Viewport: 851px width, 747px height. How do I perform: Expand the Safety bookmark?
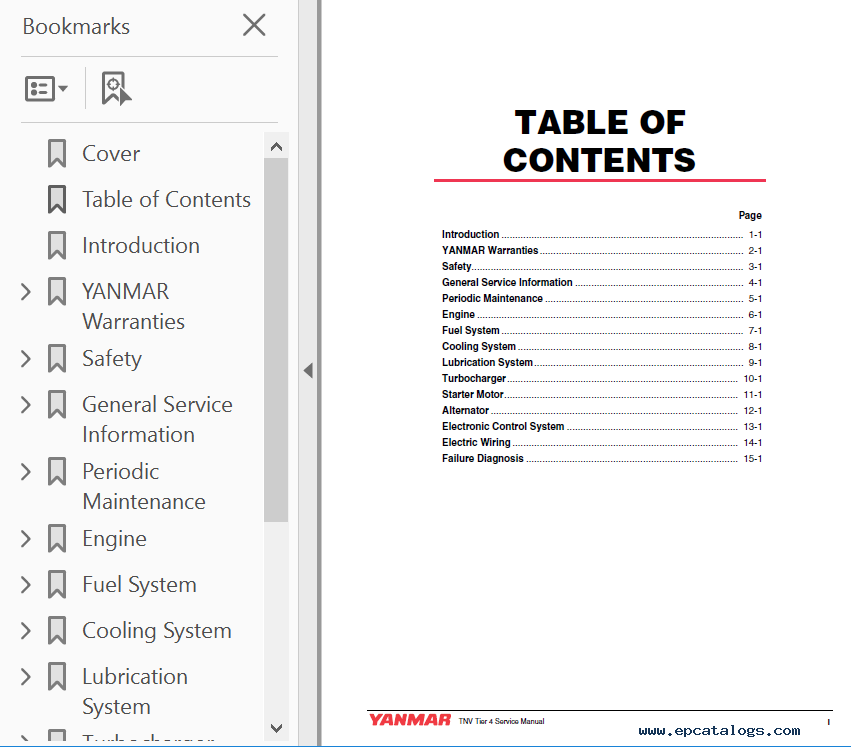(x=26, y=359)
